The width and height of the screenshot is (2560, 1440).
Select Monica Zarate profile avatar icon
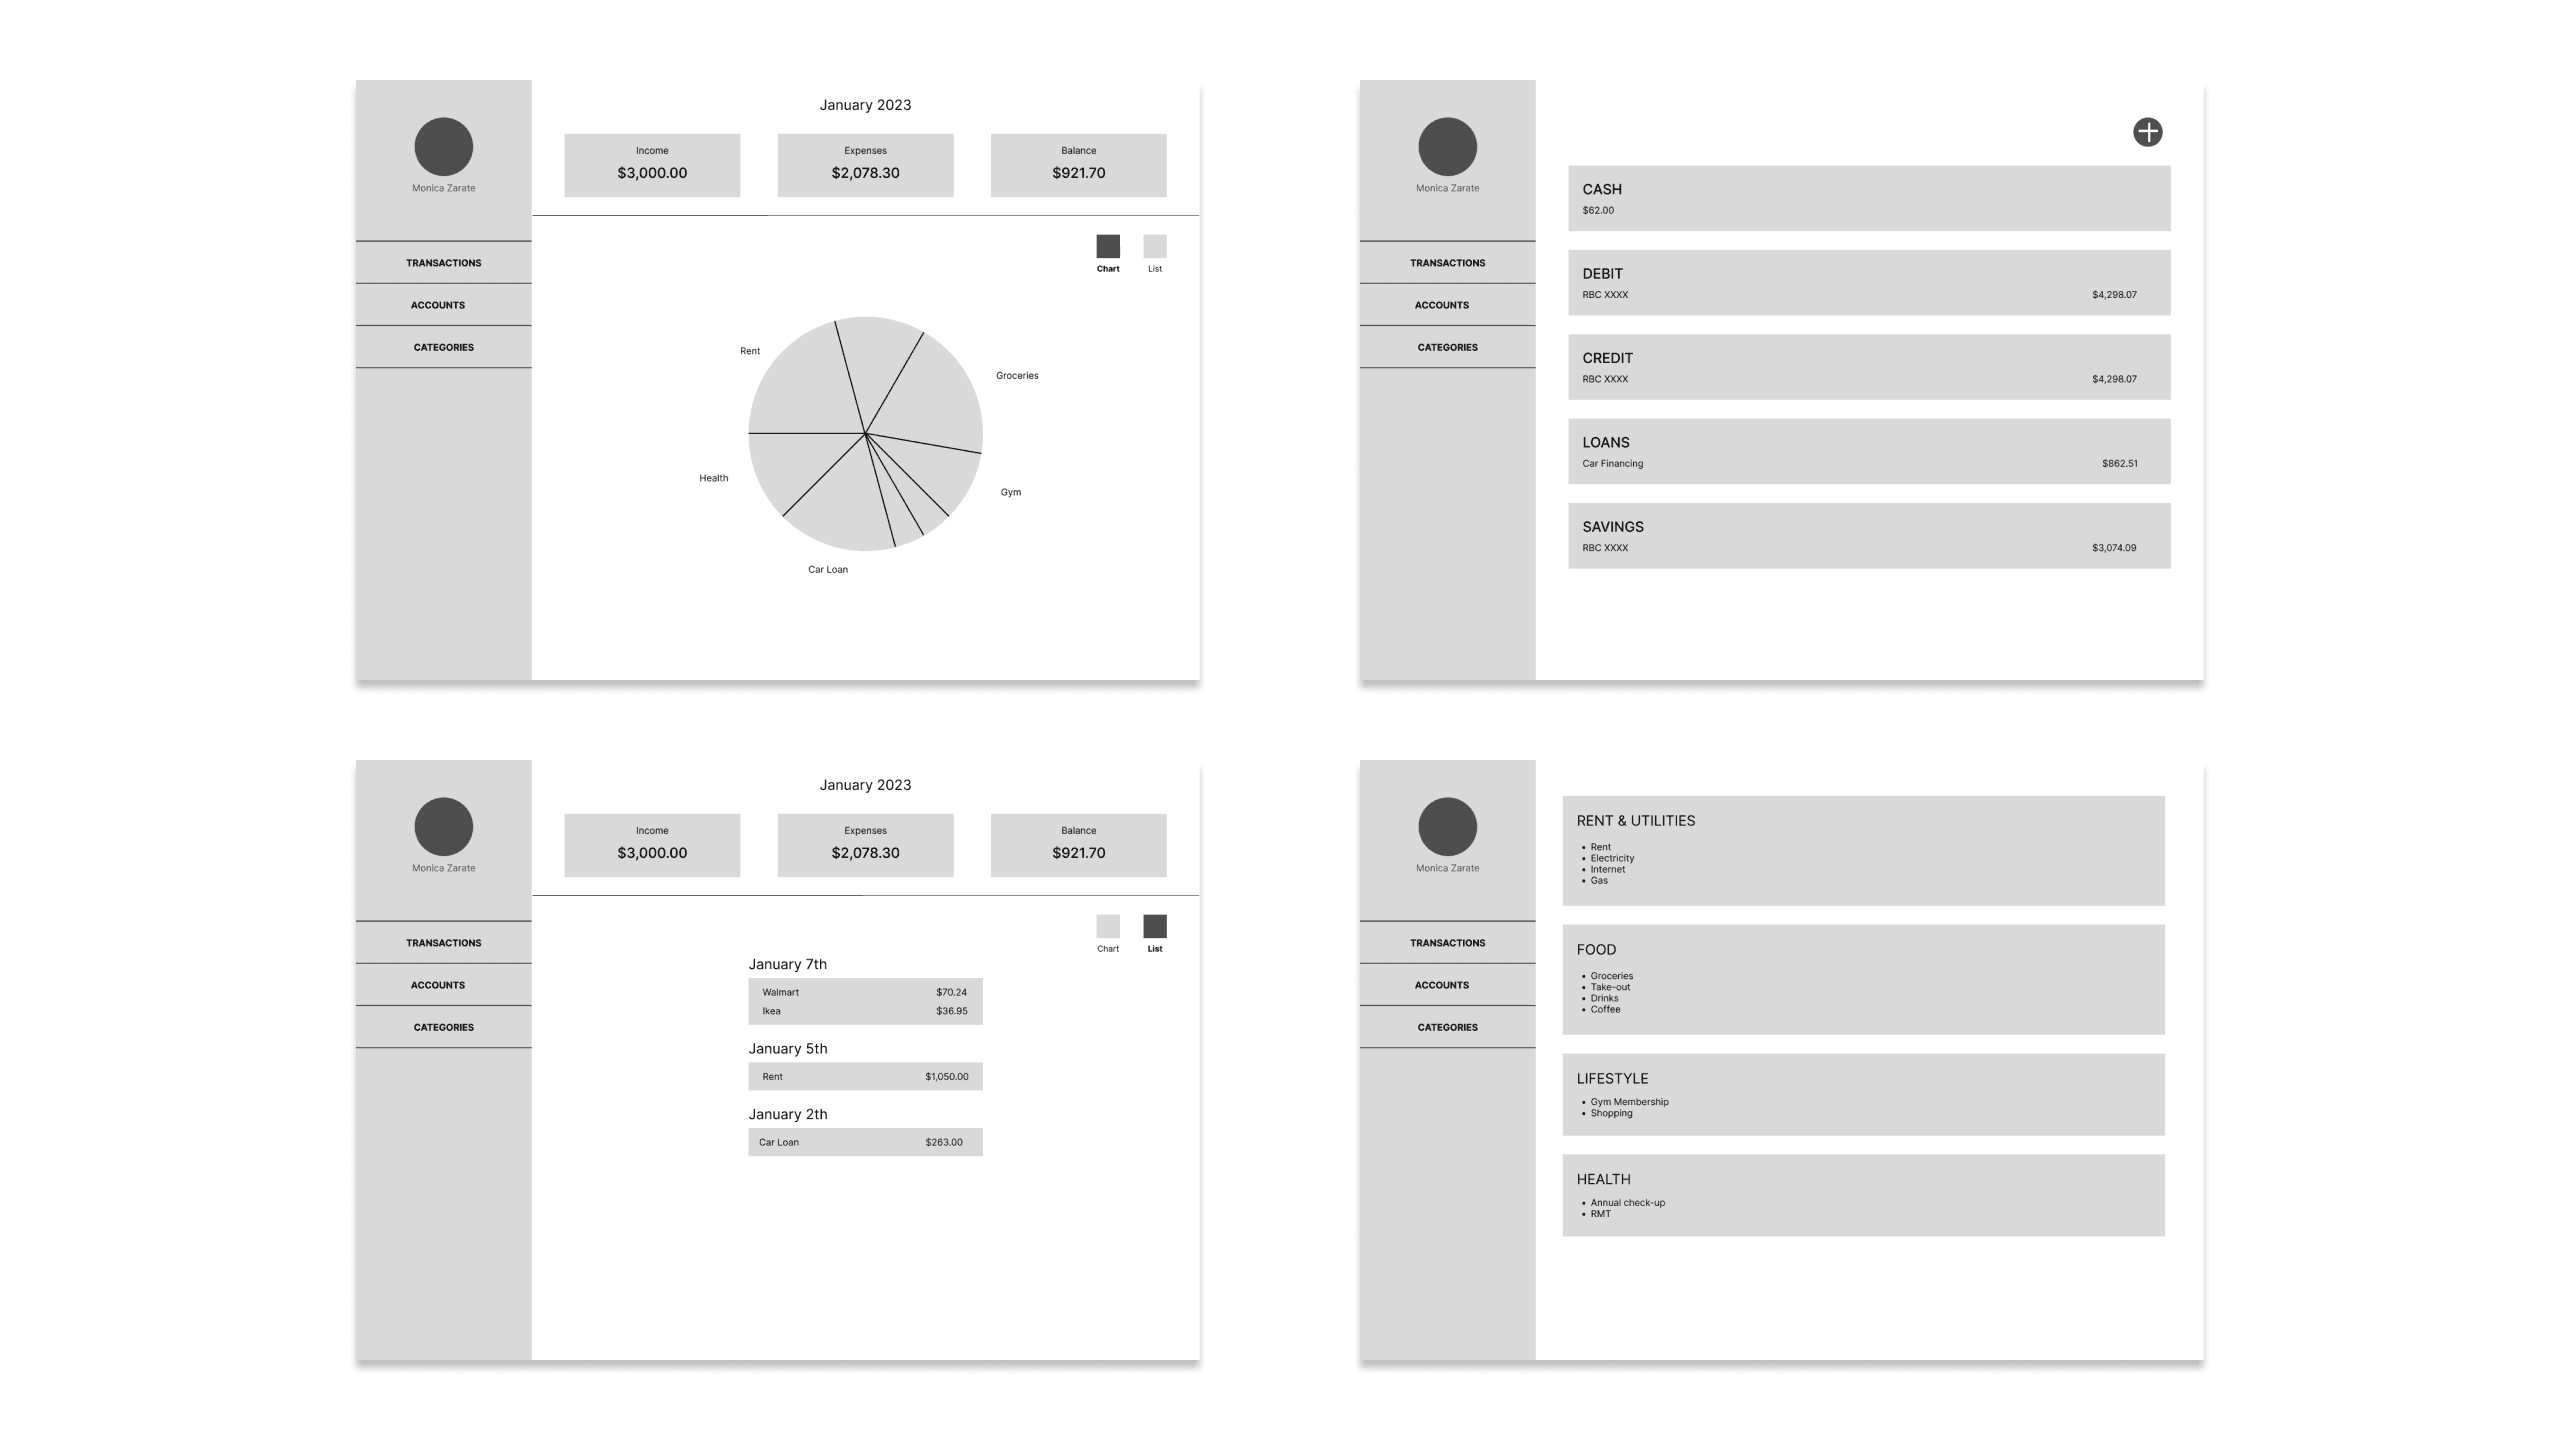tap(443, 146)
